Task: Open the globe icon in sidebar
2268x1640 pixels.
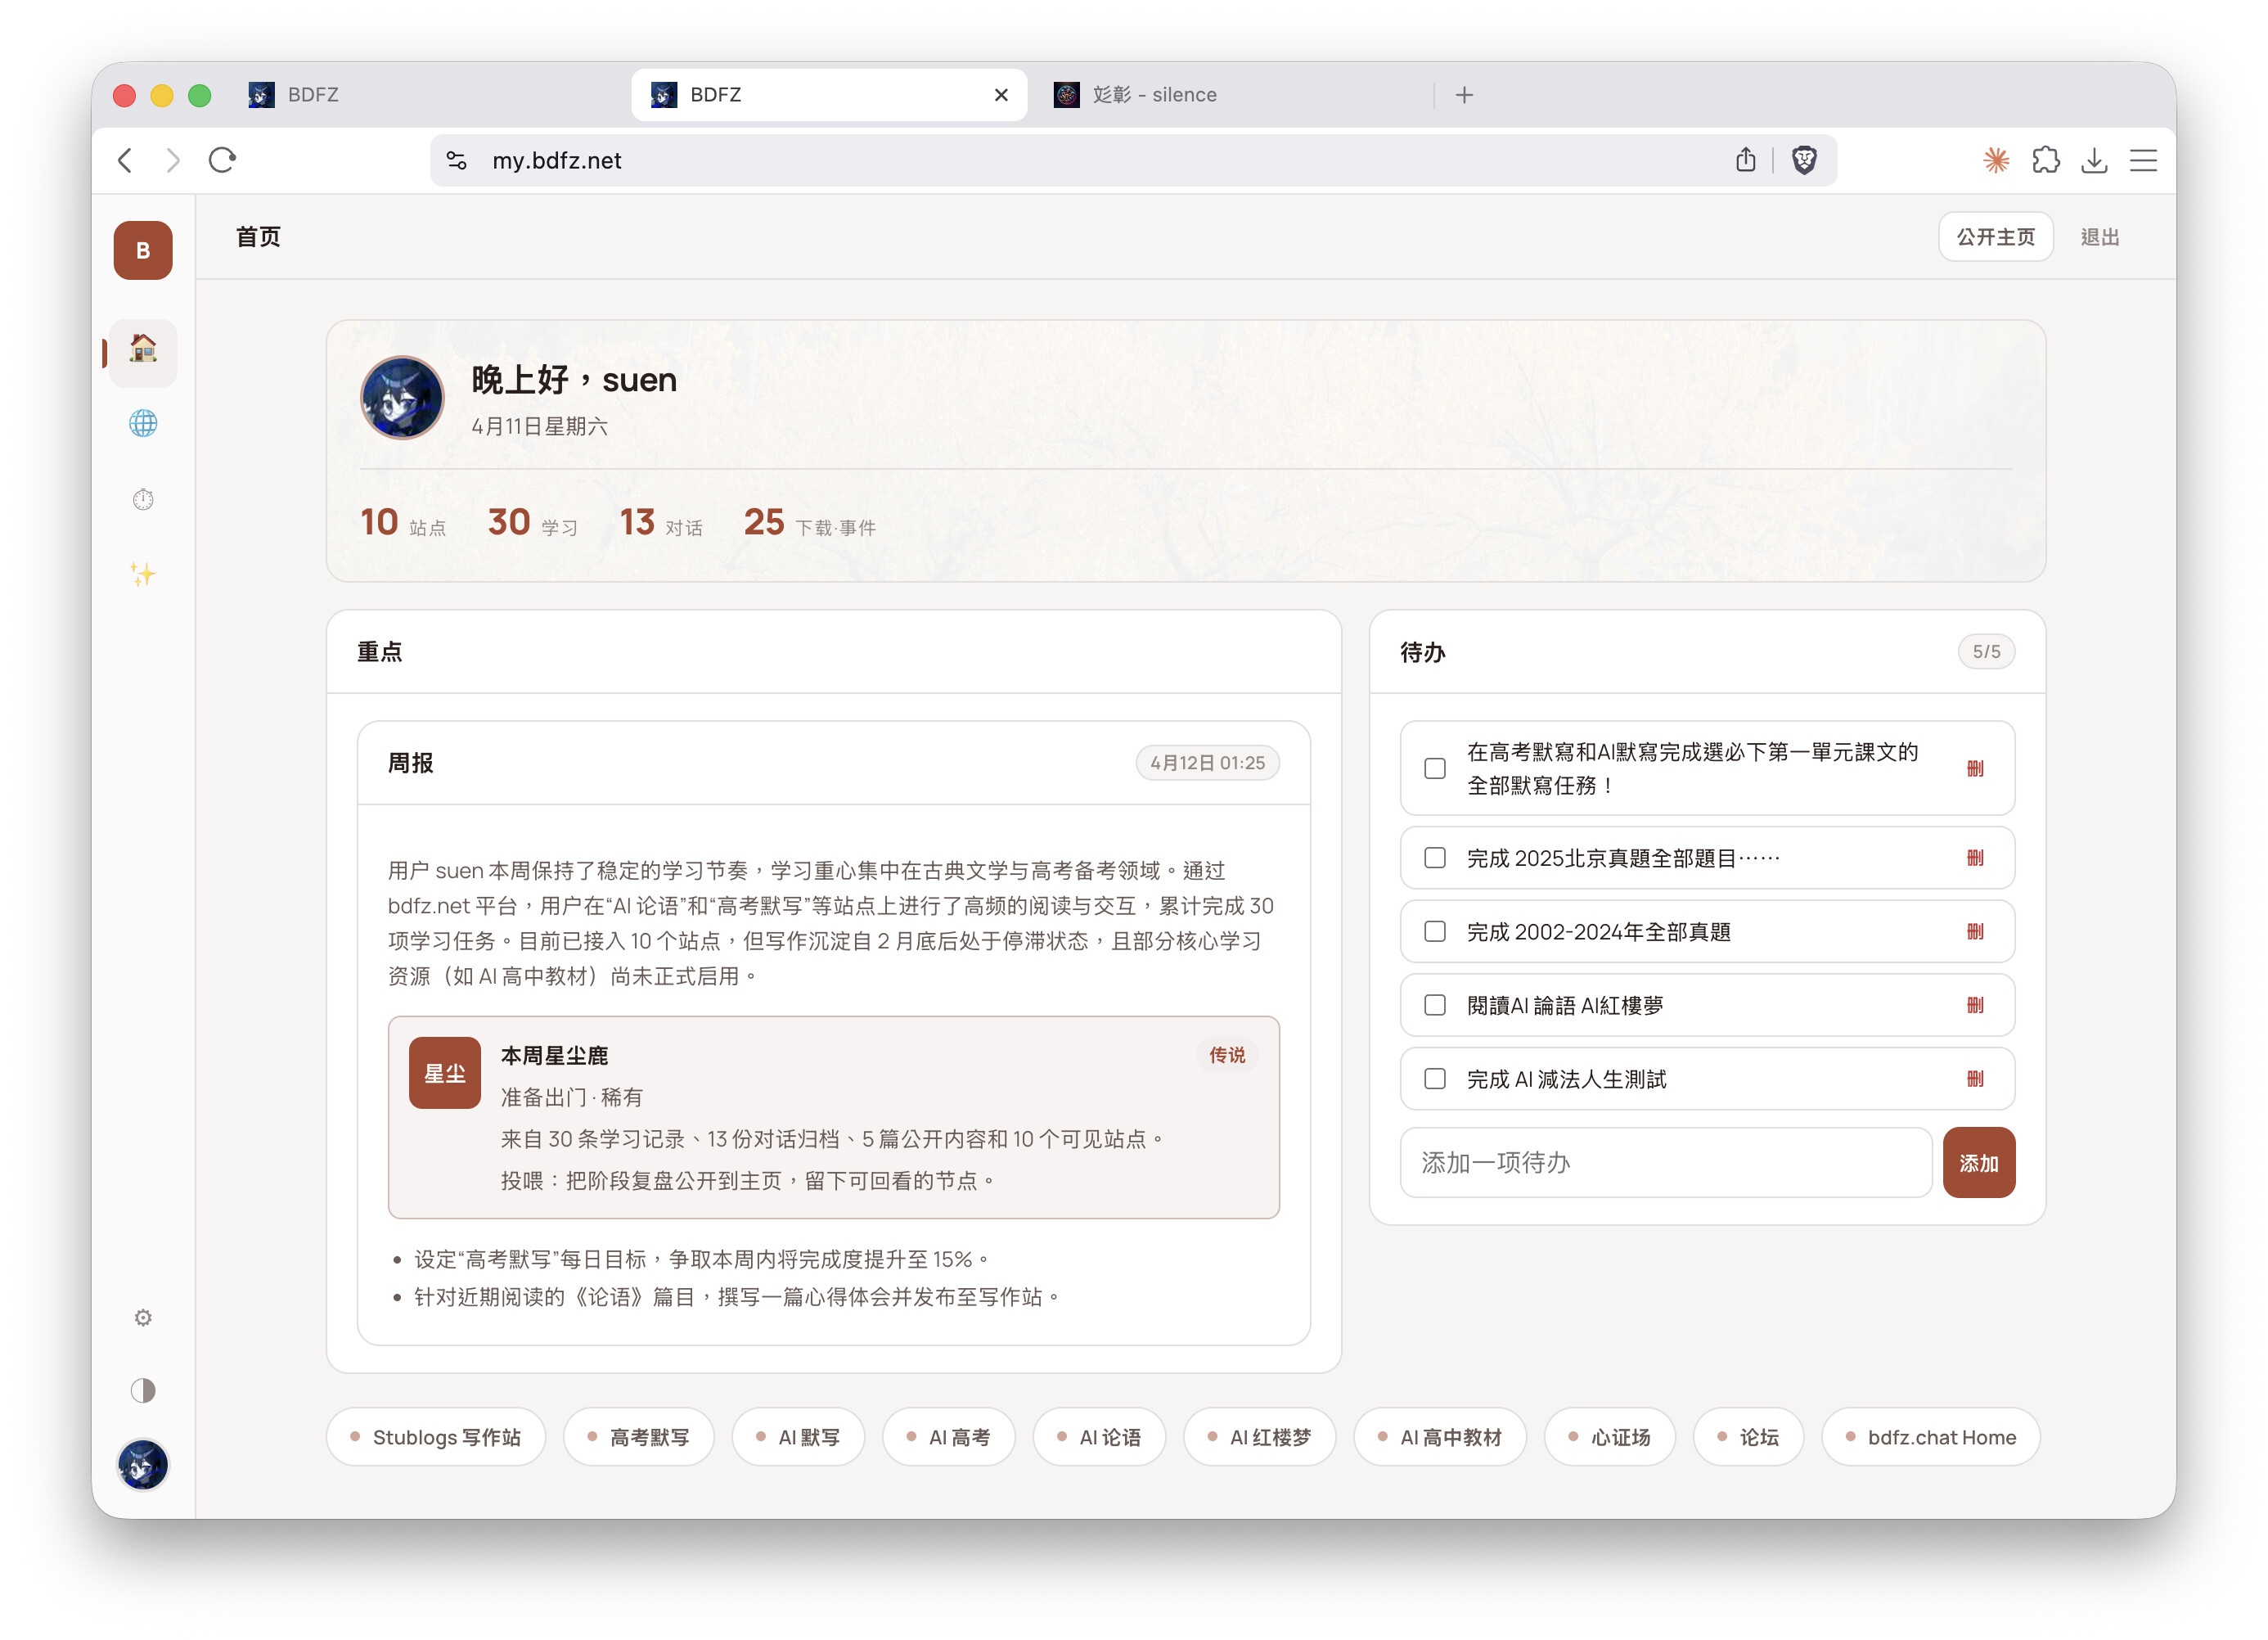Action: [143, 424]
